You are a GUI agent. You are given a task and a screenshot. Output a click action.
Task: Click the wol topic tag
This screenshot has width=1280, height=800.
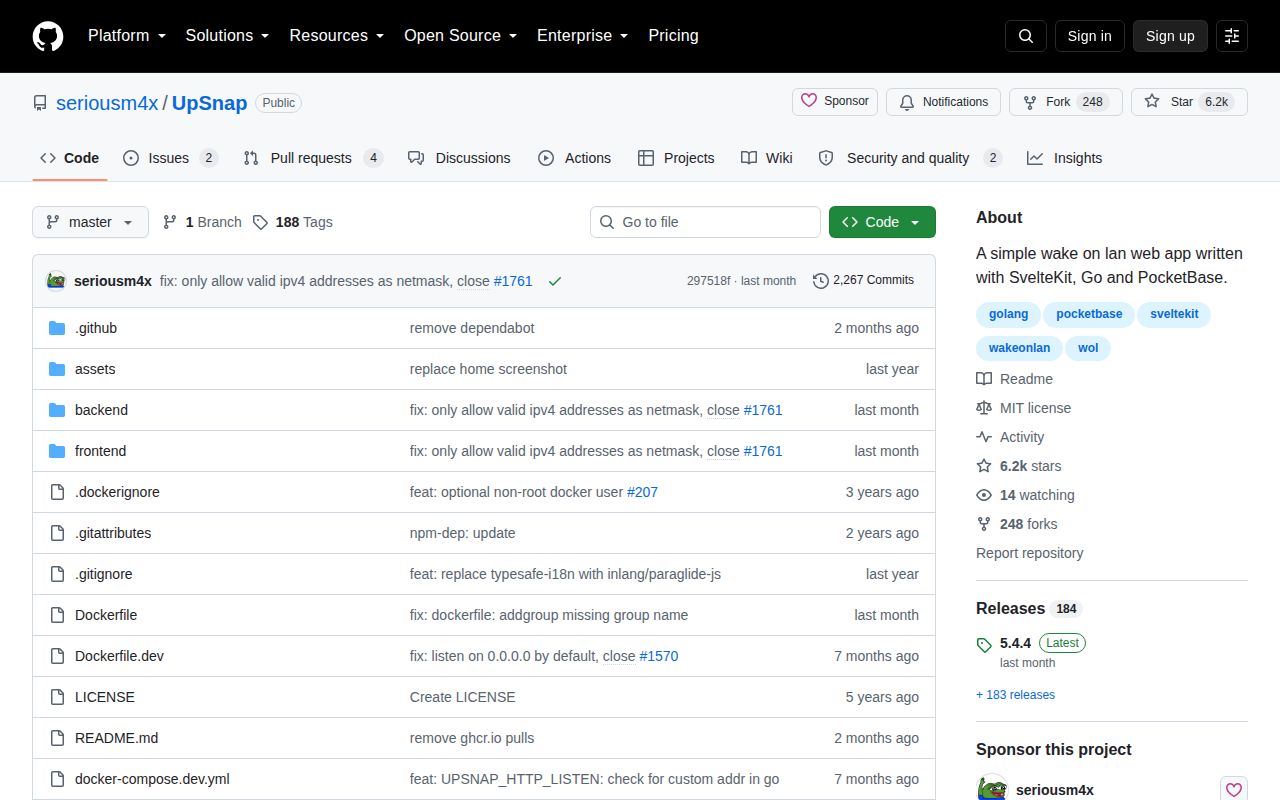pos(1088,348)
